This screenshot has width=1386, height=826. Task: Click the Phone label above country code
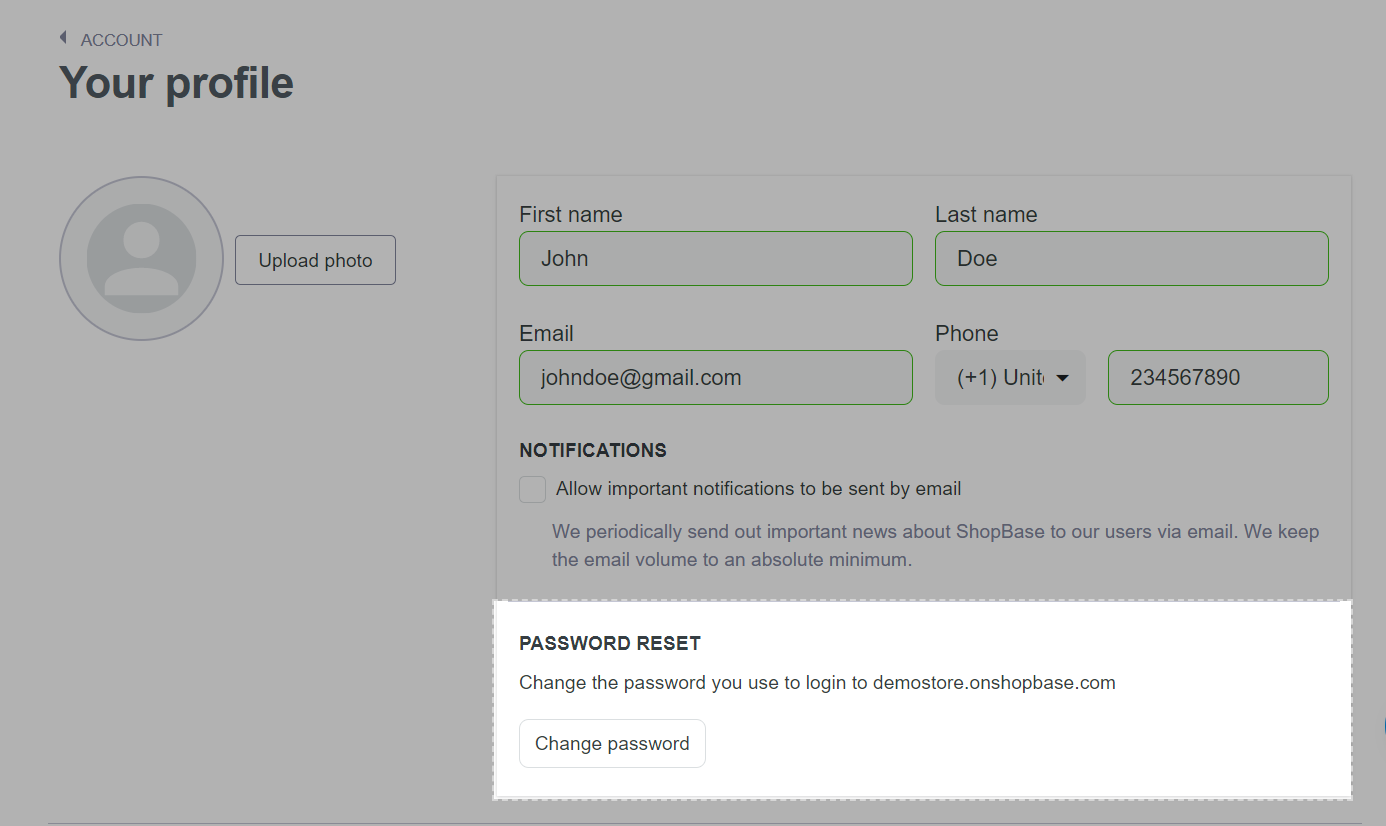[x=966, y=333]
